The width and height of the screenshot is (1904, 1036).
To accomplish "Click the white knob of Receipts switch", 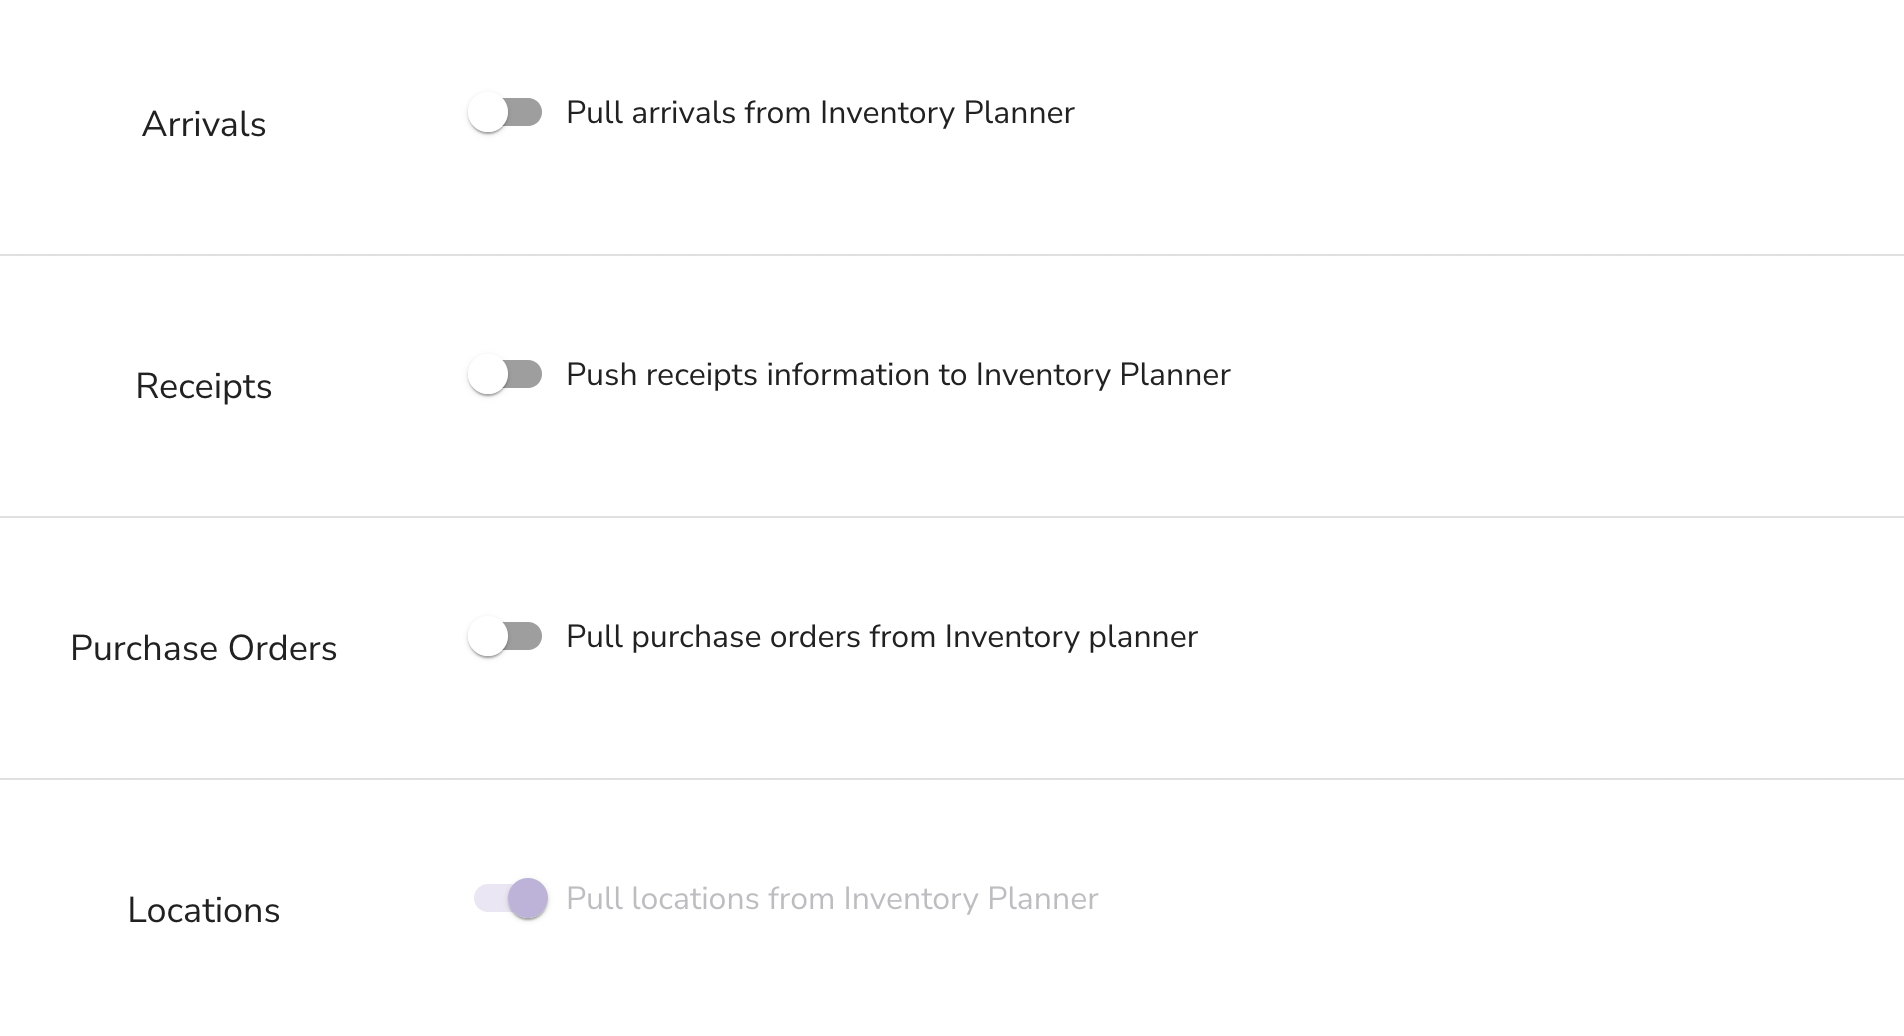I will pyautogui.click(x=488, y=374).
